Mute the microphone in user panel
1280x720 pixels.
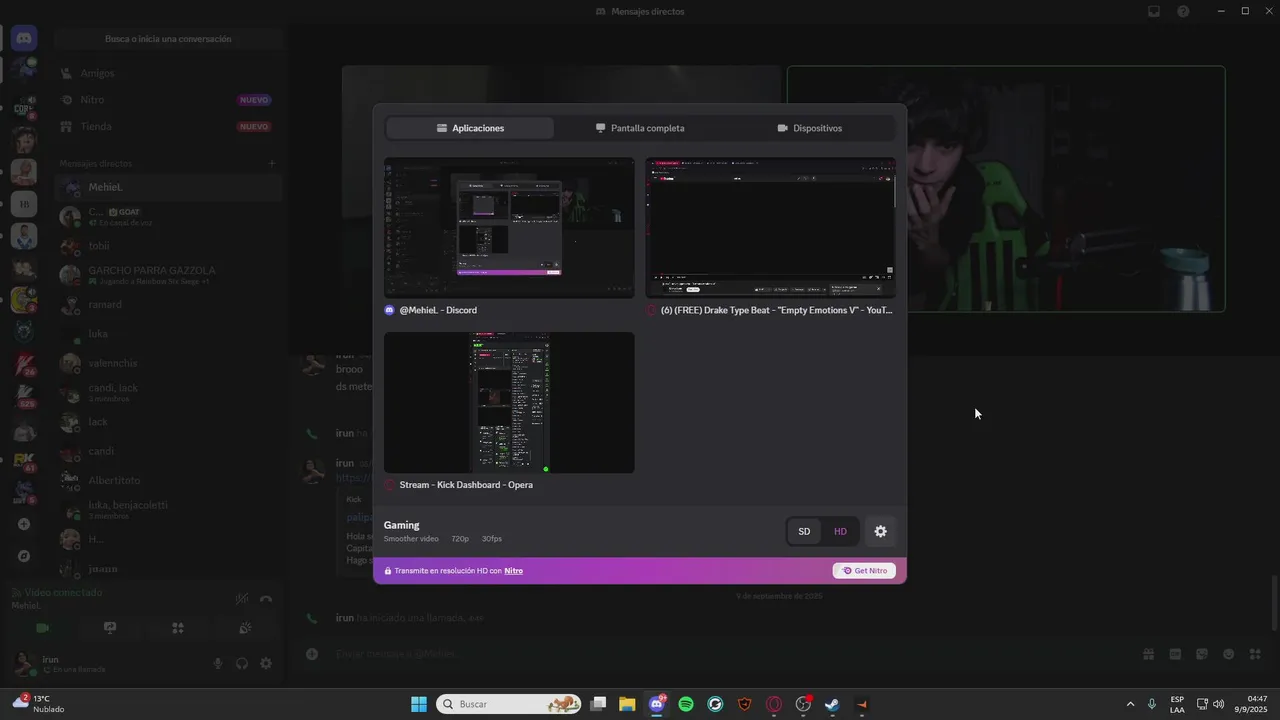(x=218, y=663)
